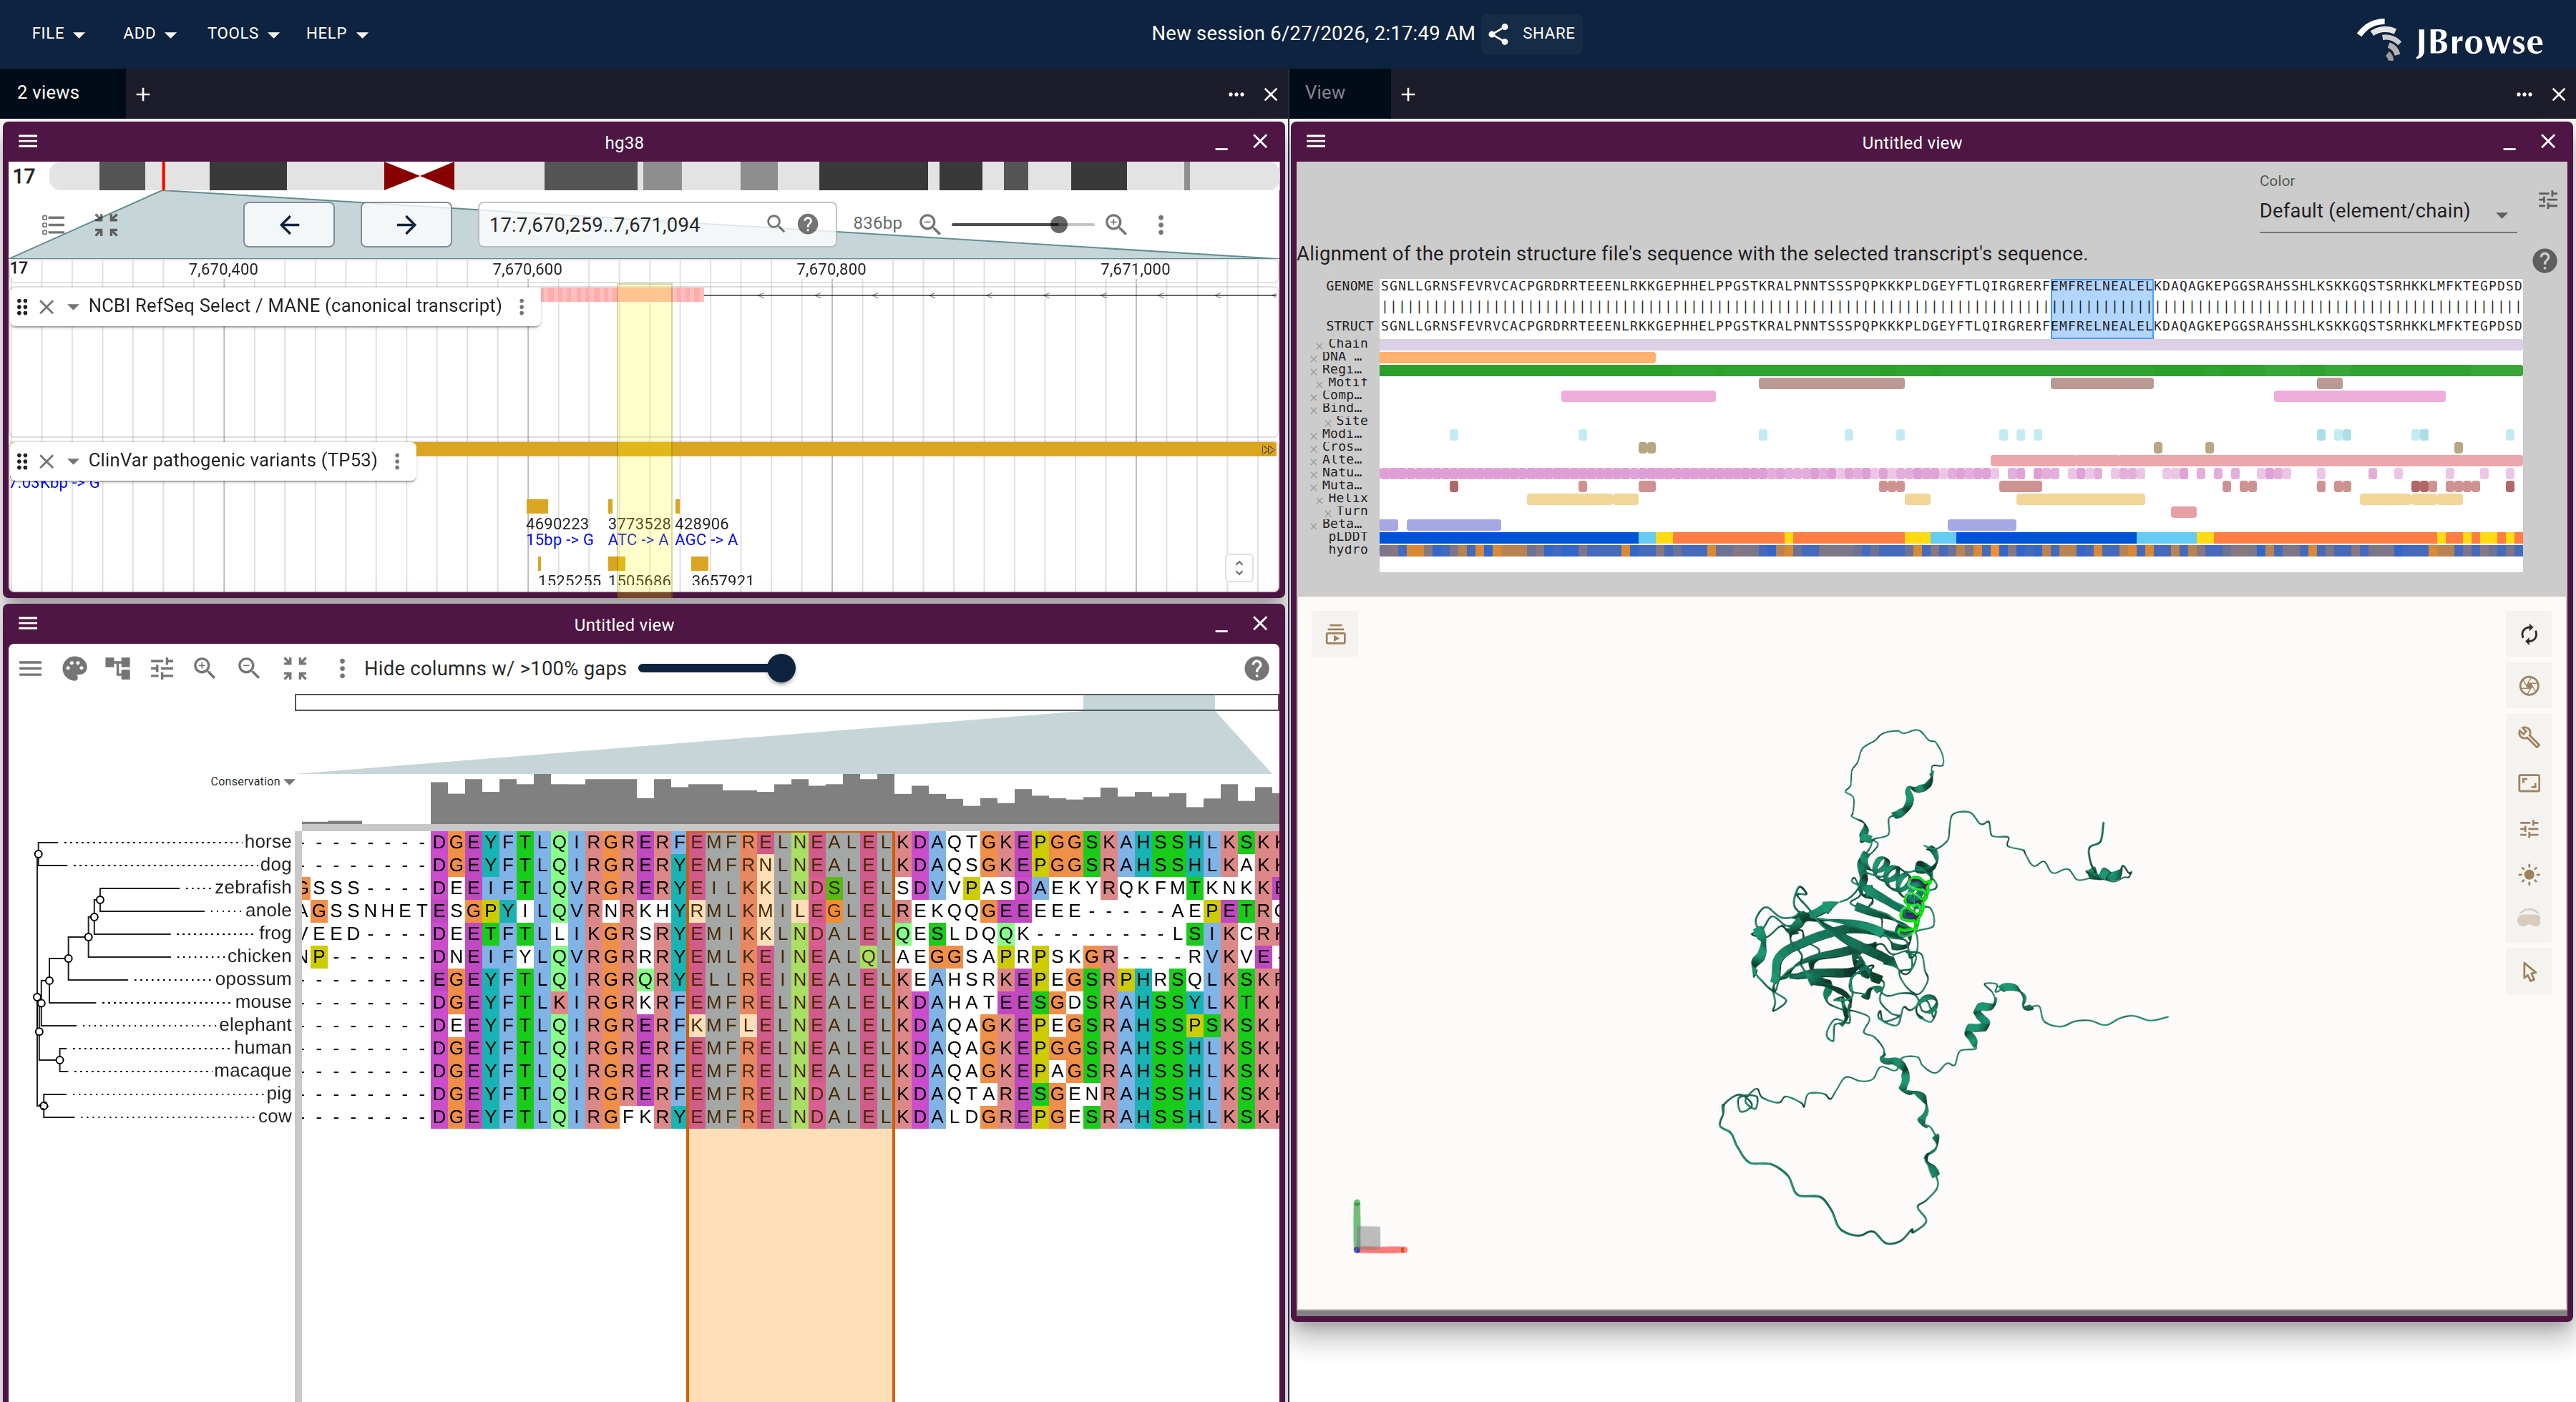Image resolution: width=2576 pixels, height=1402 pixels.
Task: Hide the Beta strand feature track row
Action: pyautogui.click(x=1313, y=526)
